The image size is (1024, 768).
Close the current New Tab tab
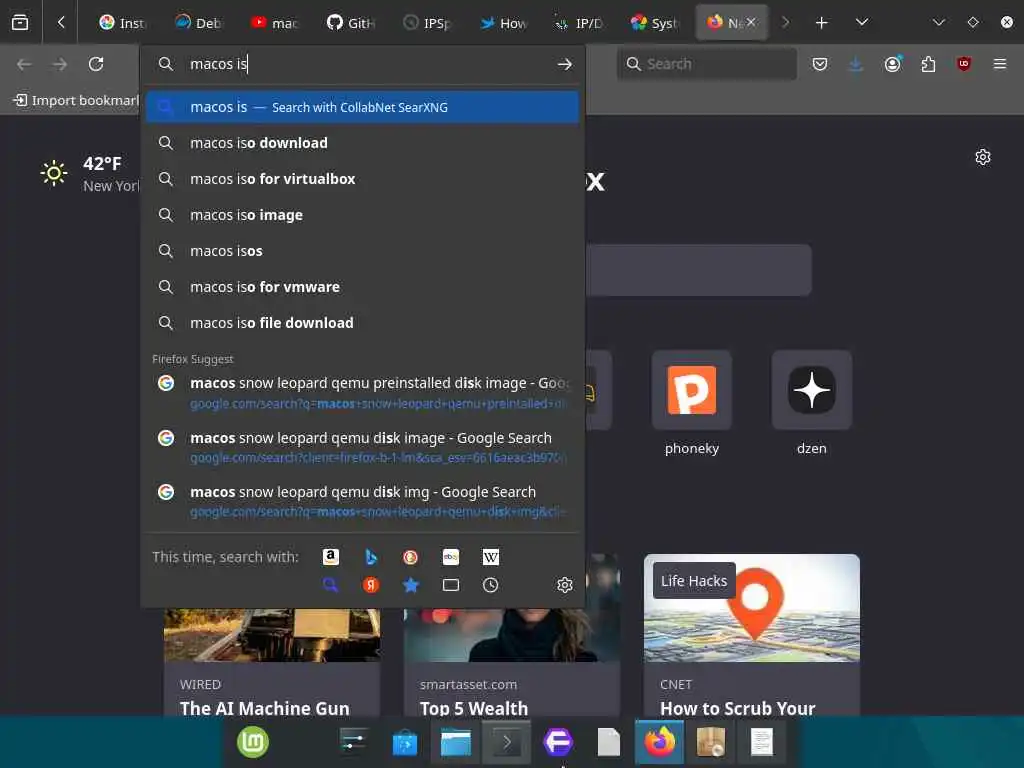(751, 22)
